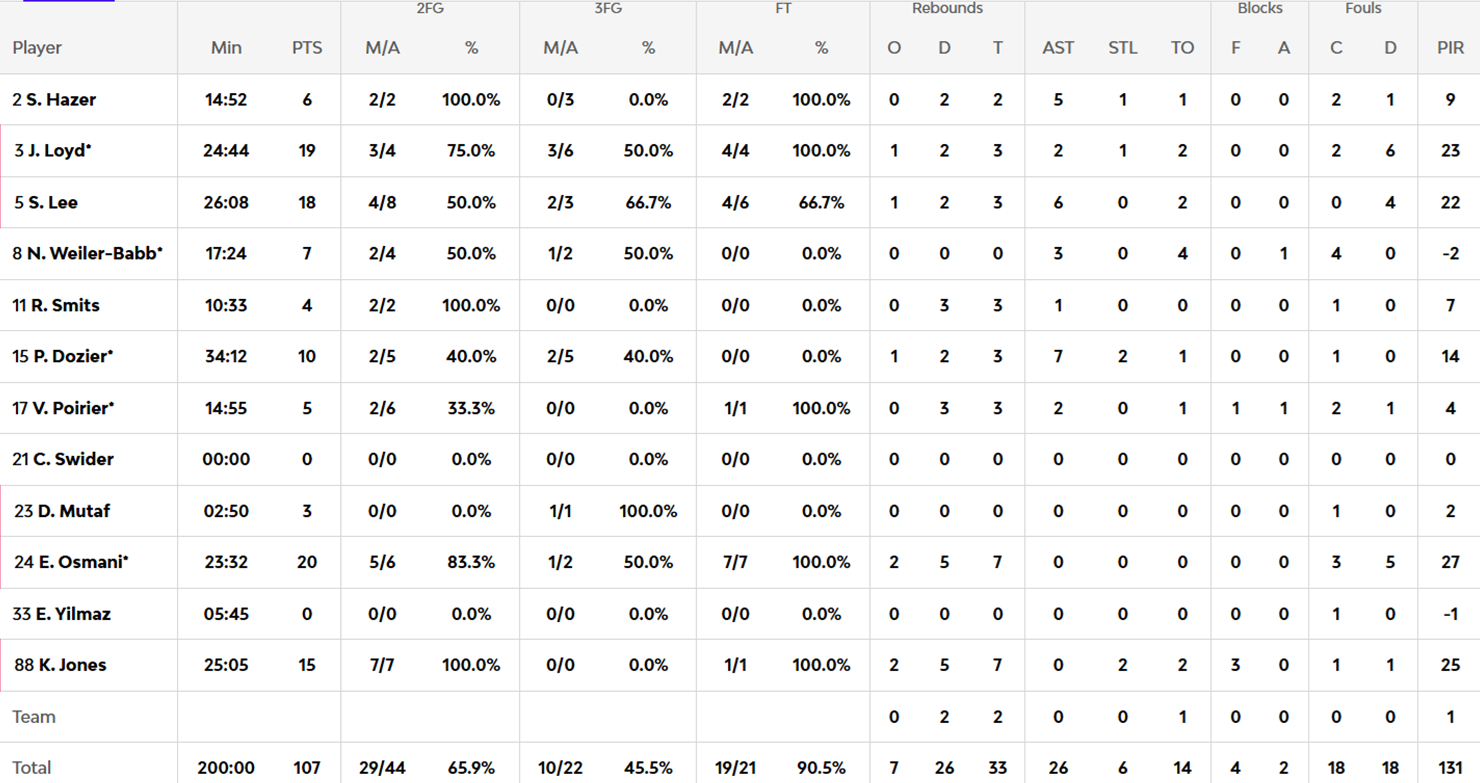This screenshot has height=783, width=1480.
Task: Select S. Lee in the player list
Action: pyautogui.click(x=52, y=202)
